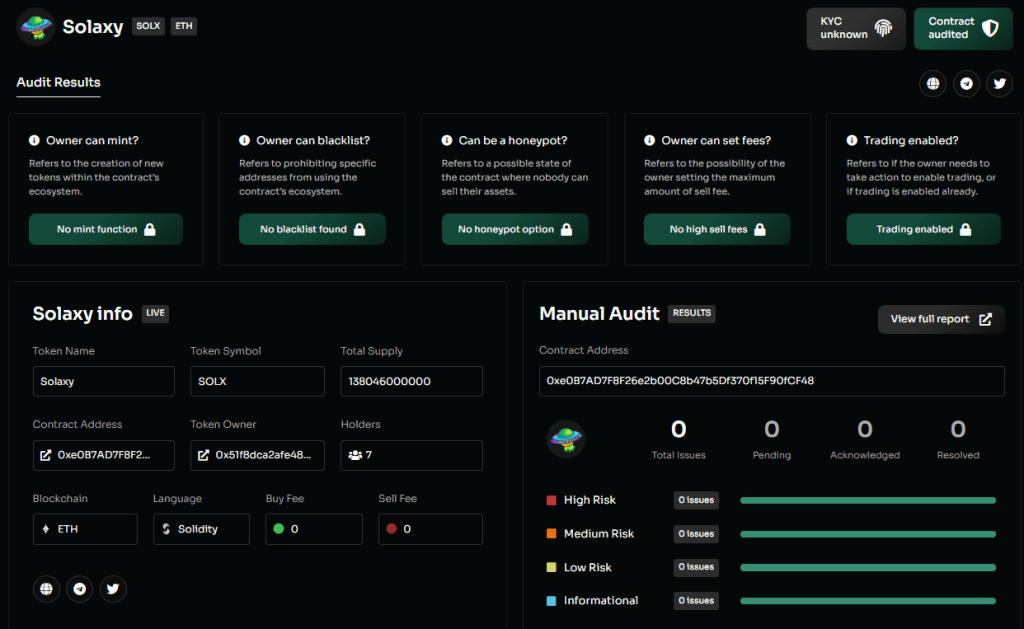Click the Solaxy UFO logo at top left
This screenshot has height=629, width=1024.
coord(35,27)
